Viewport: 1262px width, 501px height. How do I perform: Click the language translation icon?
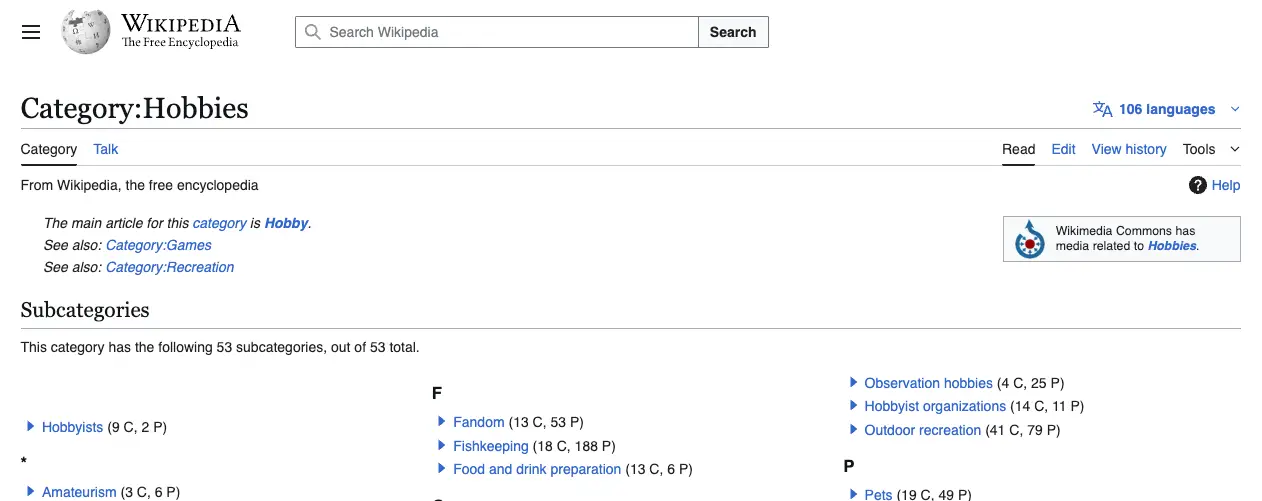tap(1102, 109)
